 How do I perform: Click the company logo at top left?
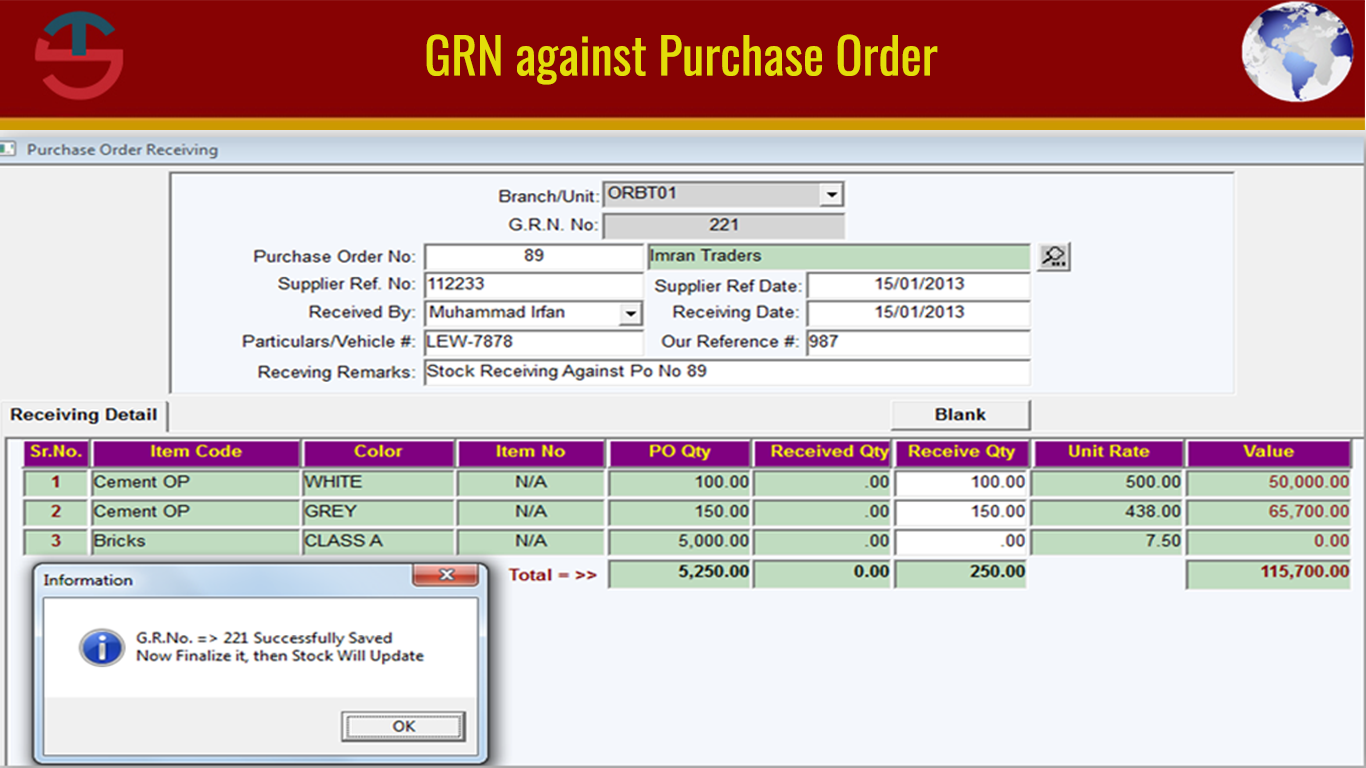[78, 56]
